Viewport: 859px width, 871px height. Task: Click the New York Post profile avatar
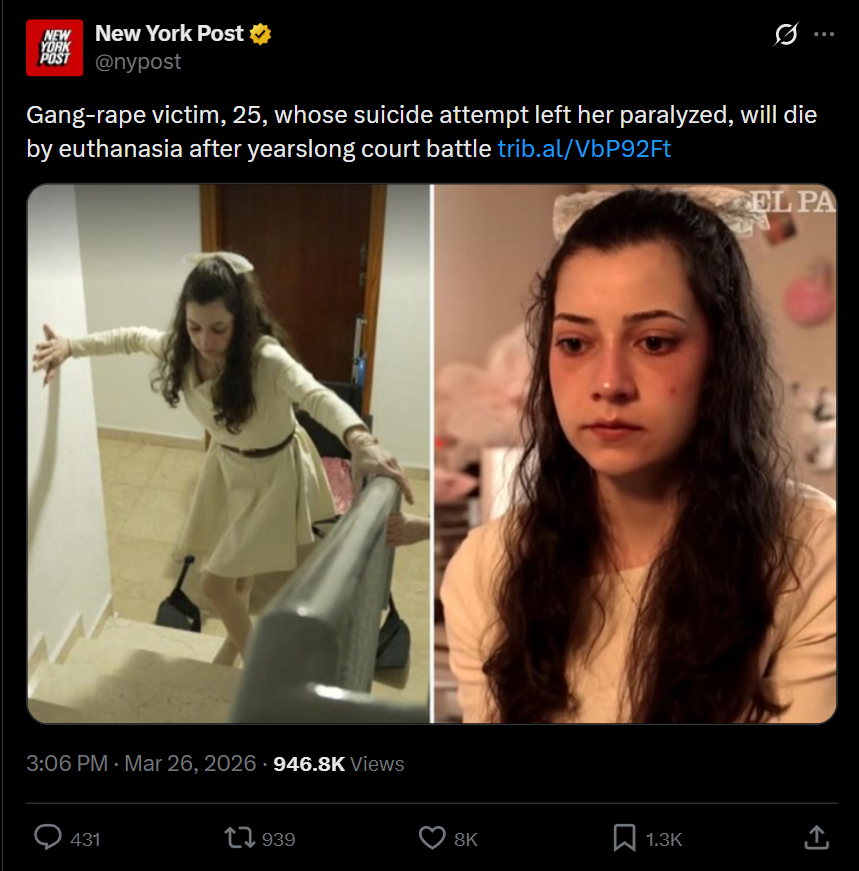[54, 48]
